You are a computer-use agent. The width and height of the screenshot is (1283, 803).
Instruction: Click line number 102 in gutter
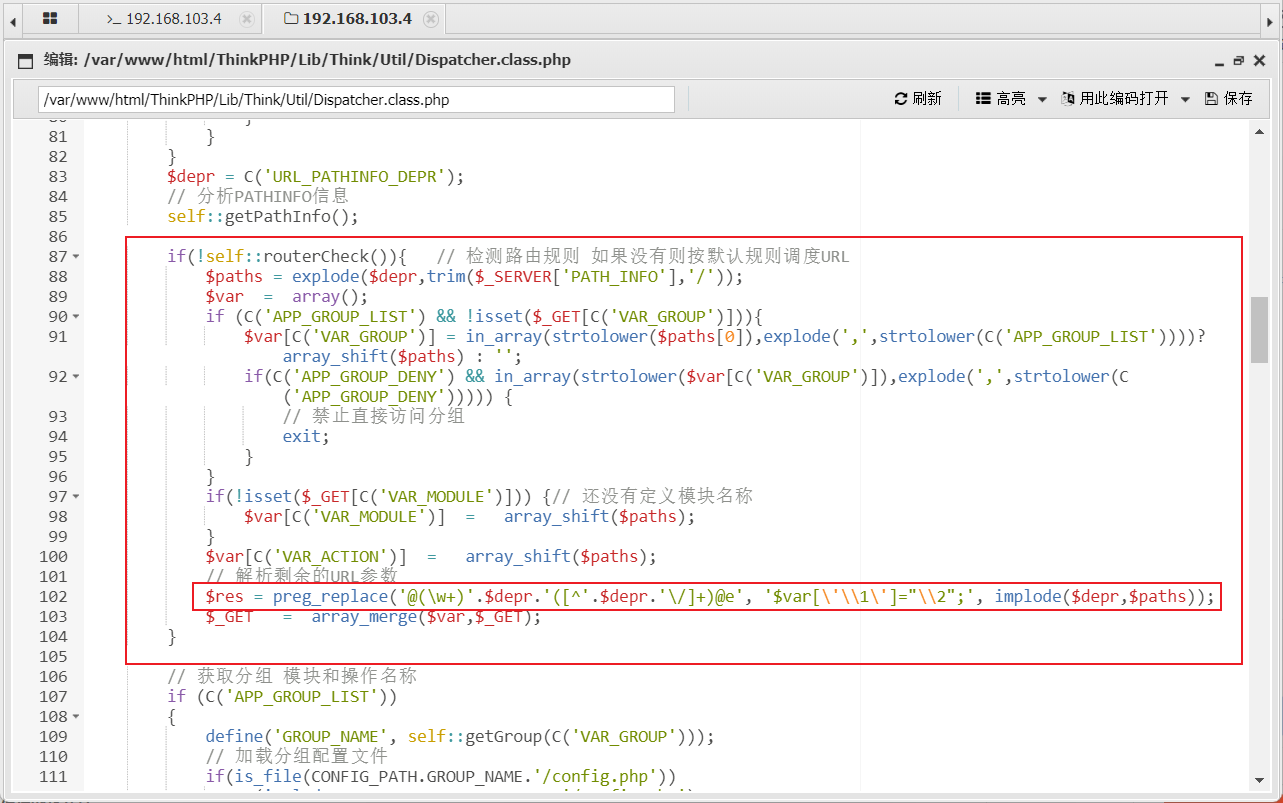coord(53,597)
